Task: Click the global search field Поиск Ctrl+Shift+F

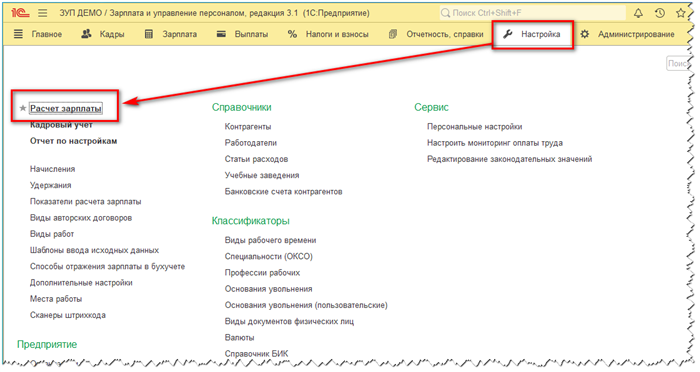Action: pos(532,13)
